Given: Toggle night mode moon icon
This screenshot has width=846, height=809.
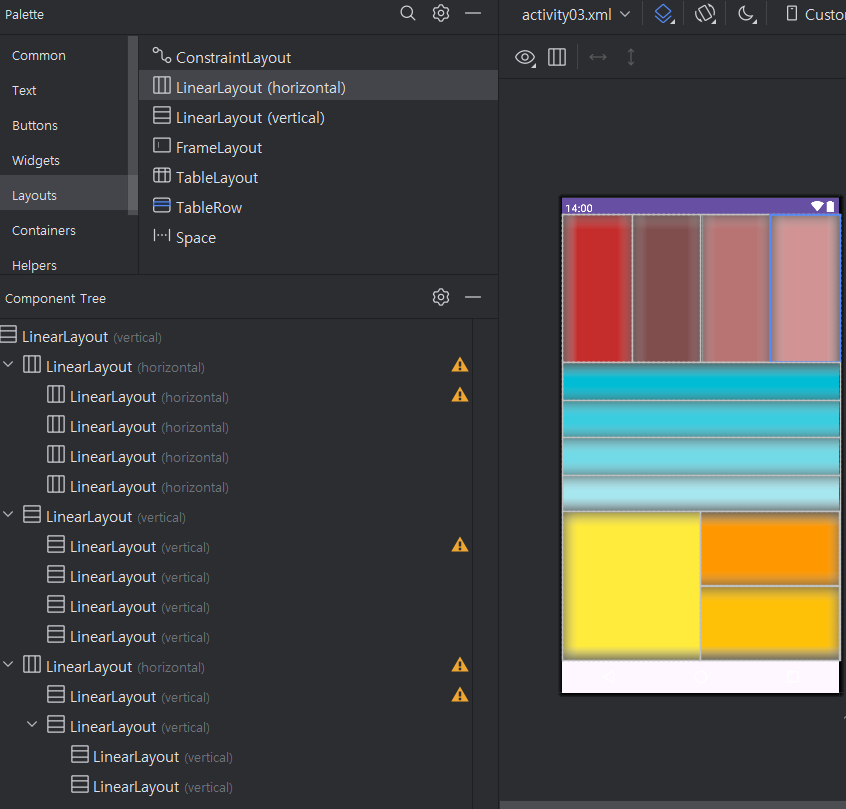Looking at the screenshot, I should (746, 14).
